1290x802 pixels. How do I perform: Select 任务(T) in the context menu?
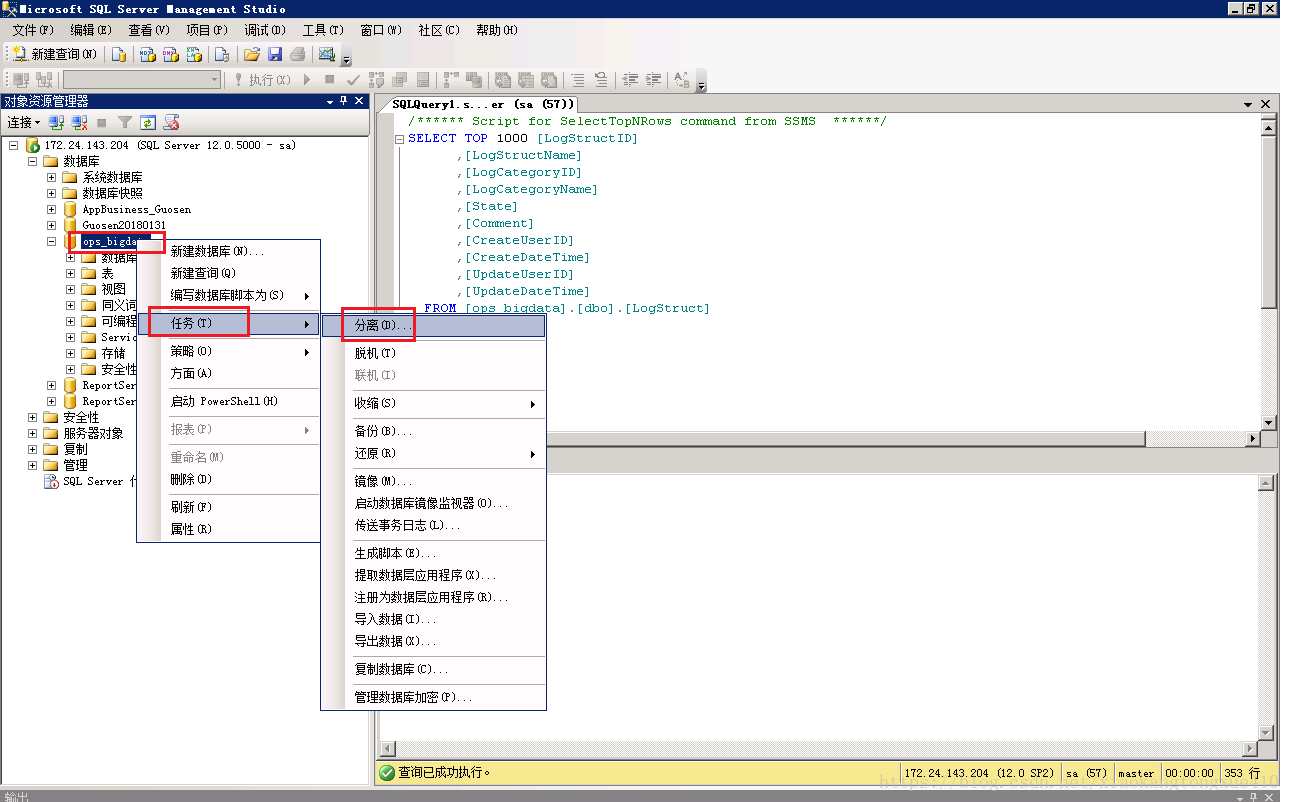(228, 323)
